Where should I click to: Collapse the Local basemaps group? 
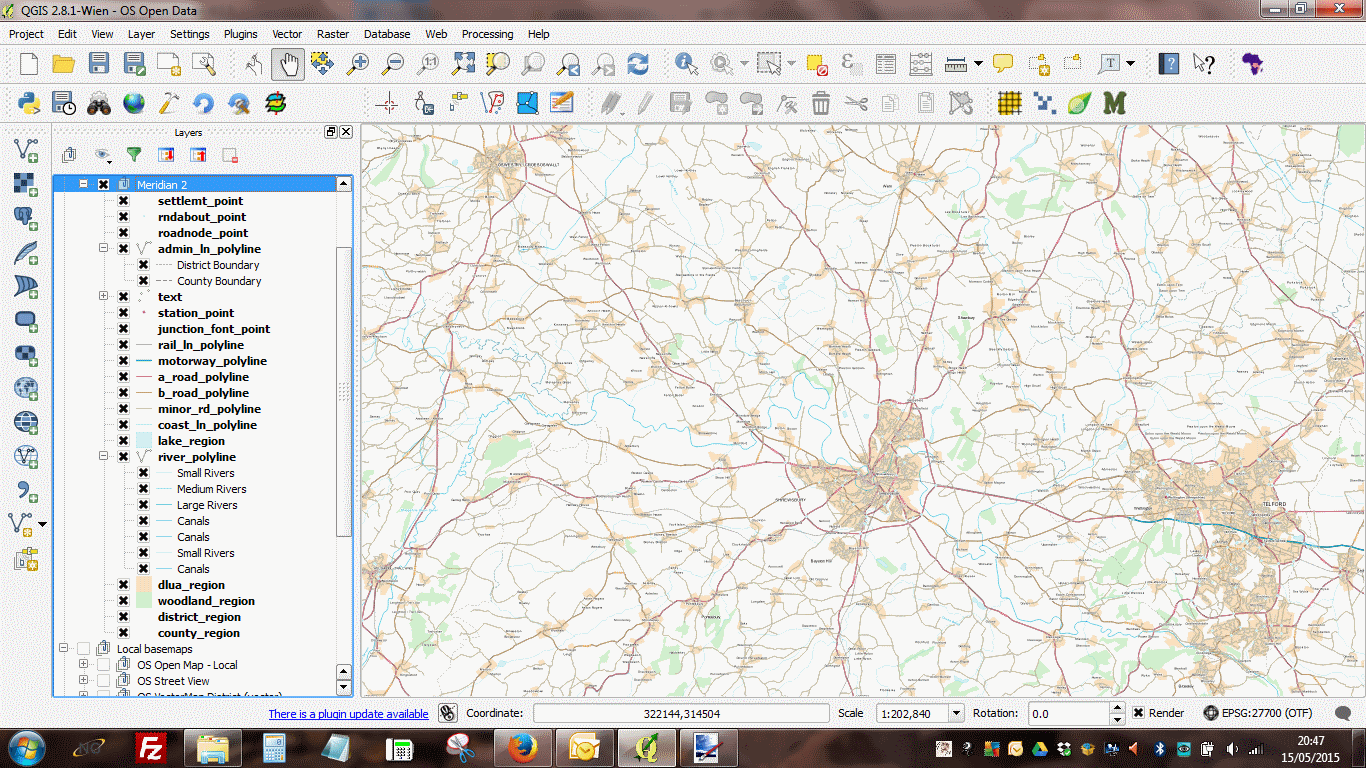[64, 649]
